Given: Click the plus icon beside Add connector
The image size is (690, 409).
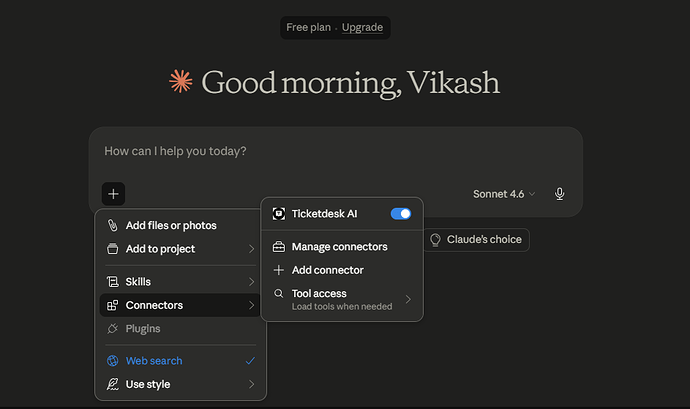Looking at the screenshot, I should [x=279, y=270].
